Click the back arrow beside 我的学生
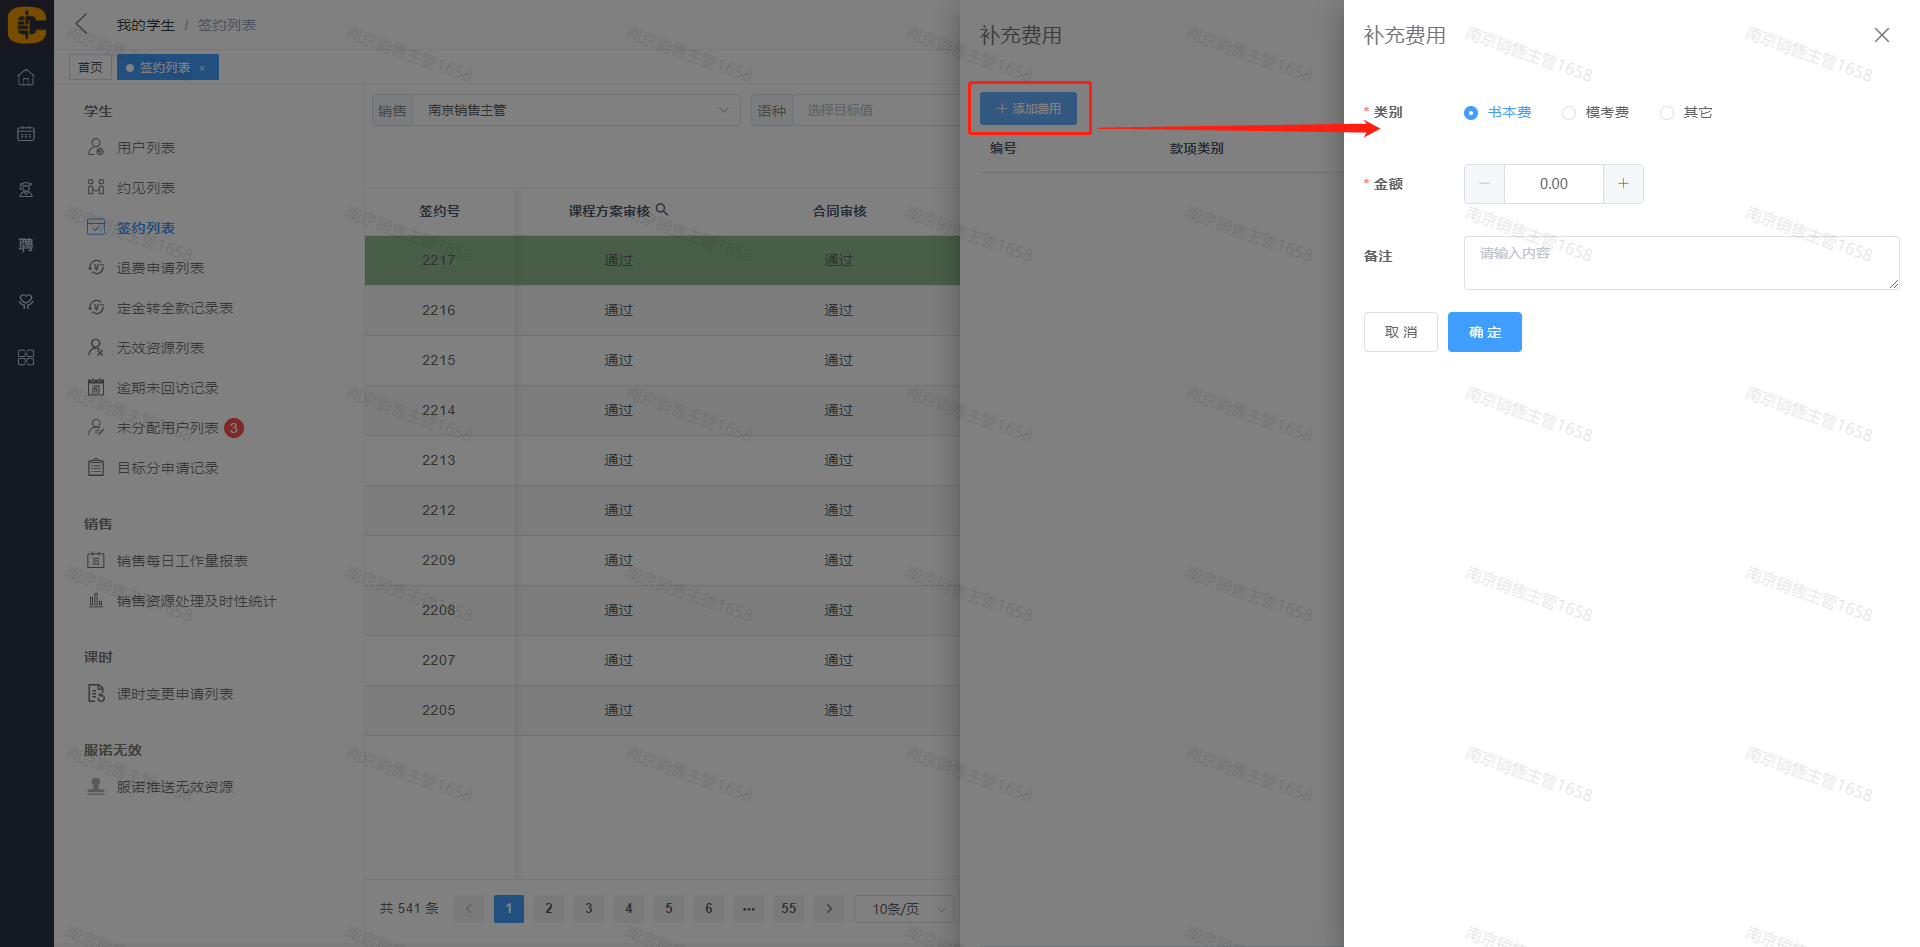Screen dimensions: 1920x947 click(82, 24)
